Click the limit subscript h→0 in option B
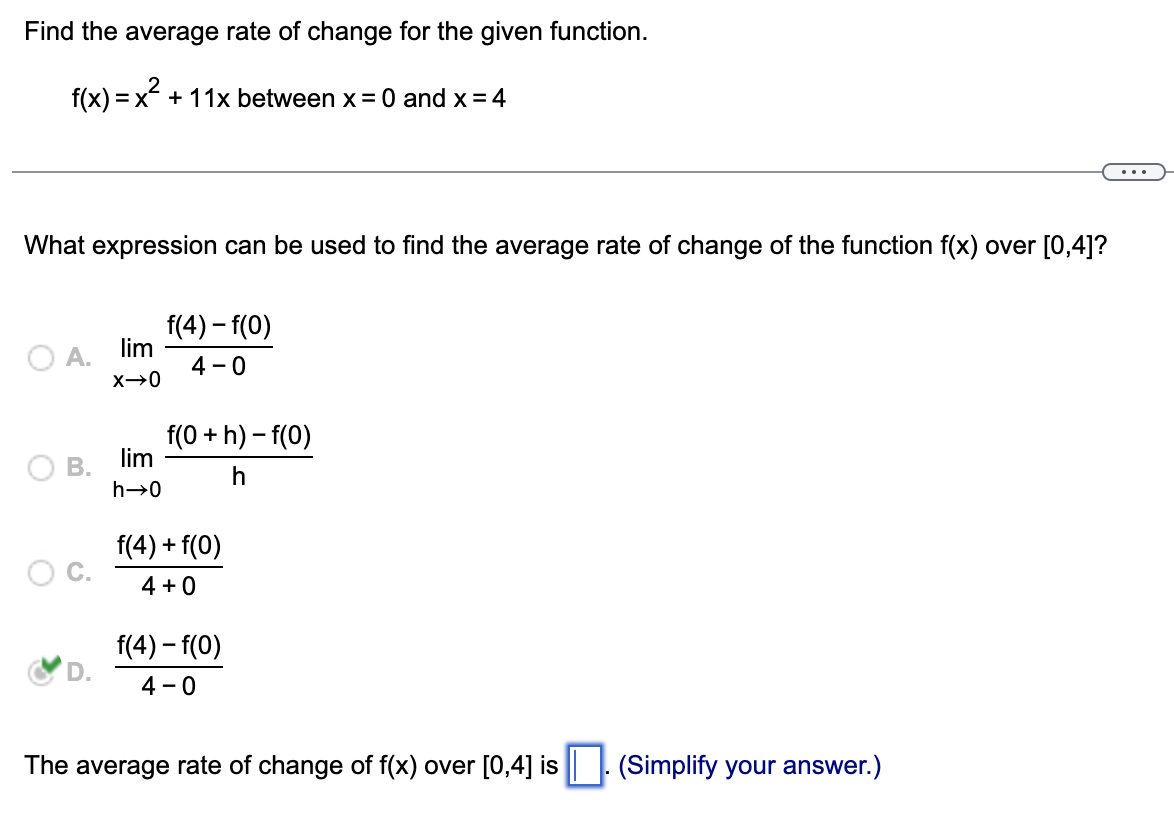The height and width of the screenshot is (818, 1174). pyautogui.click(x=135, y=487)
